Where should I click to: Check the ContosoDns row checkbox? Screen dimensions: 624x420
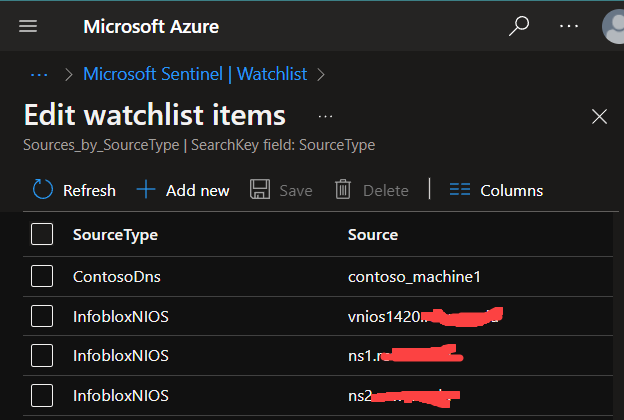(42, 276)
